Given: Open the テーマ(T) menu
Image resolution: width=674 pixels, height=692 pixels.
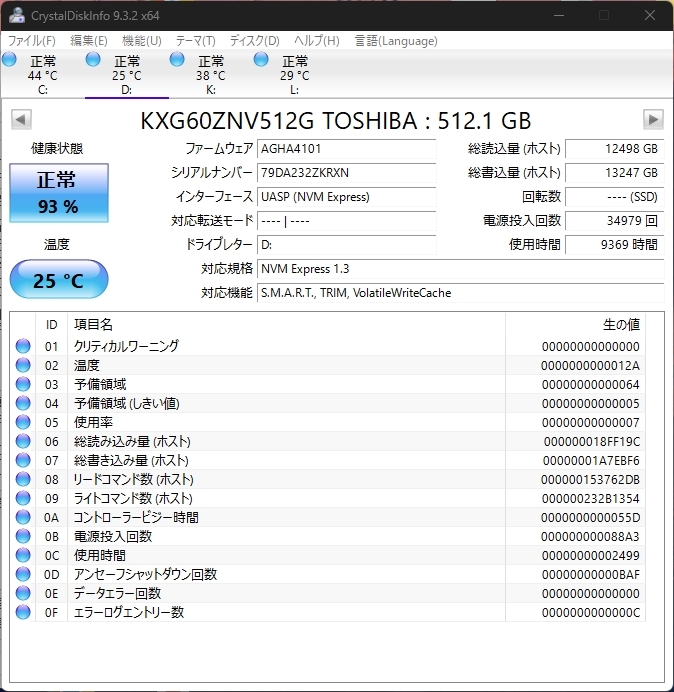Looking at the screenshot, I should [x=195, y=41].
